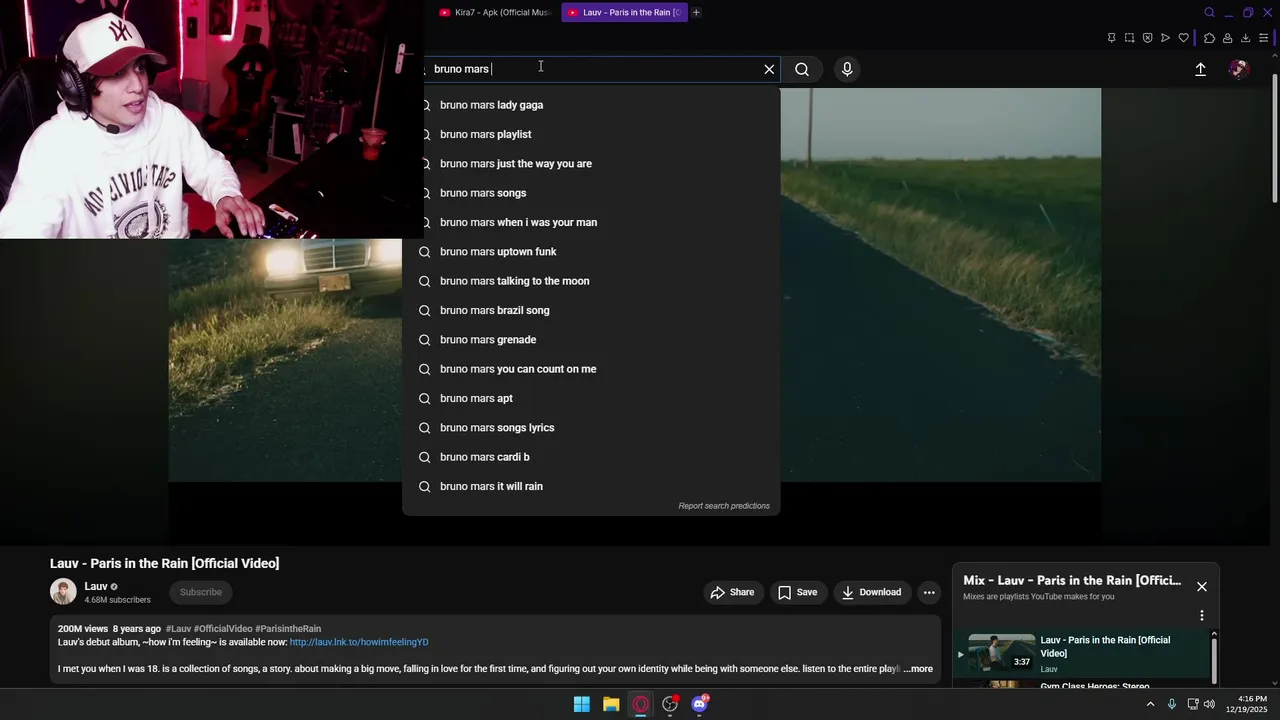1280x720 pixels.
Task: Choose suggestion 'bruno mars you can count on me'
Action: (591, 369)
